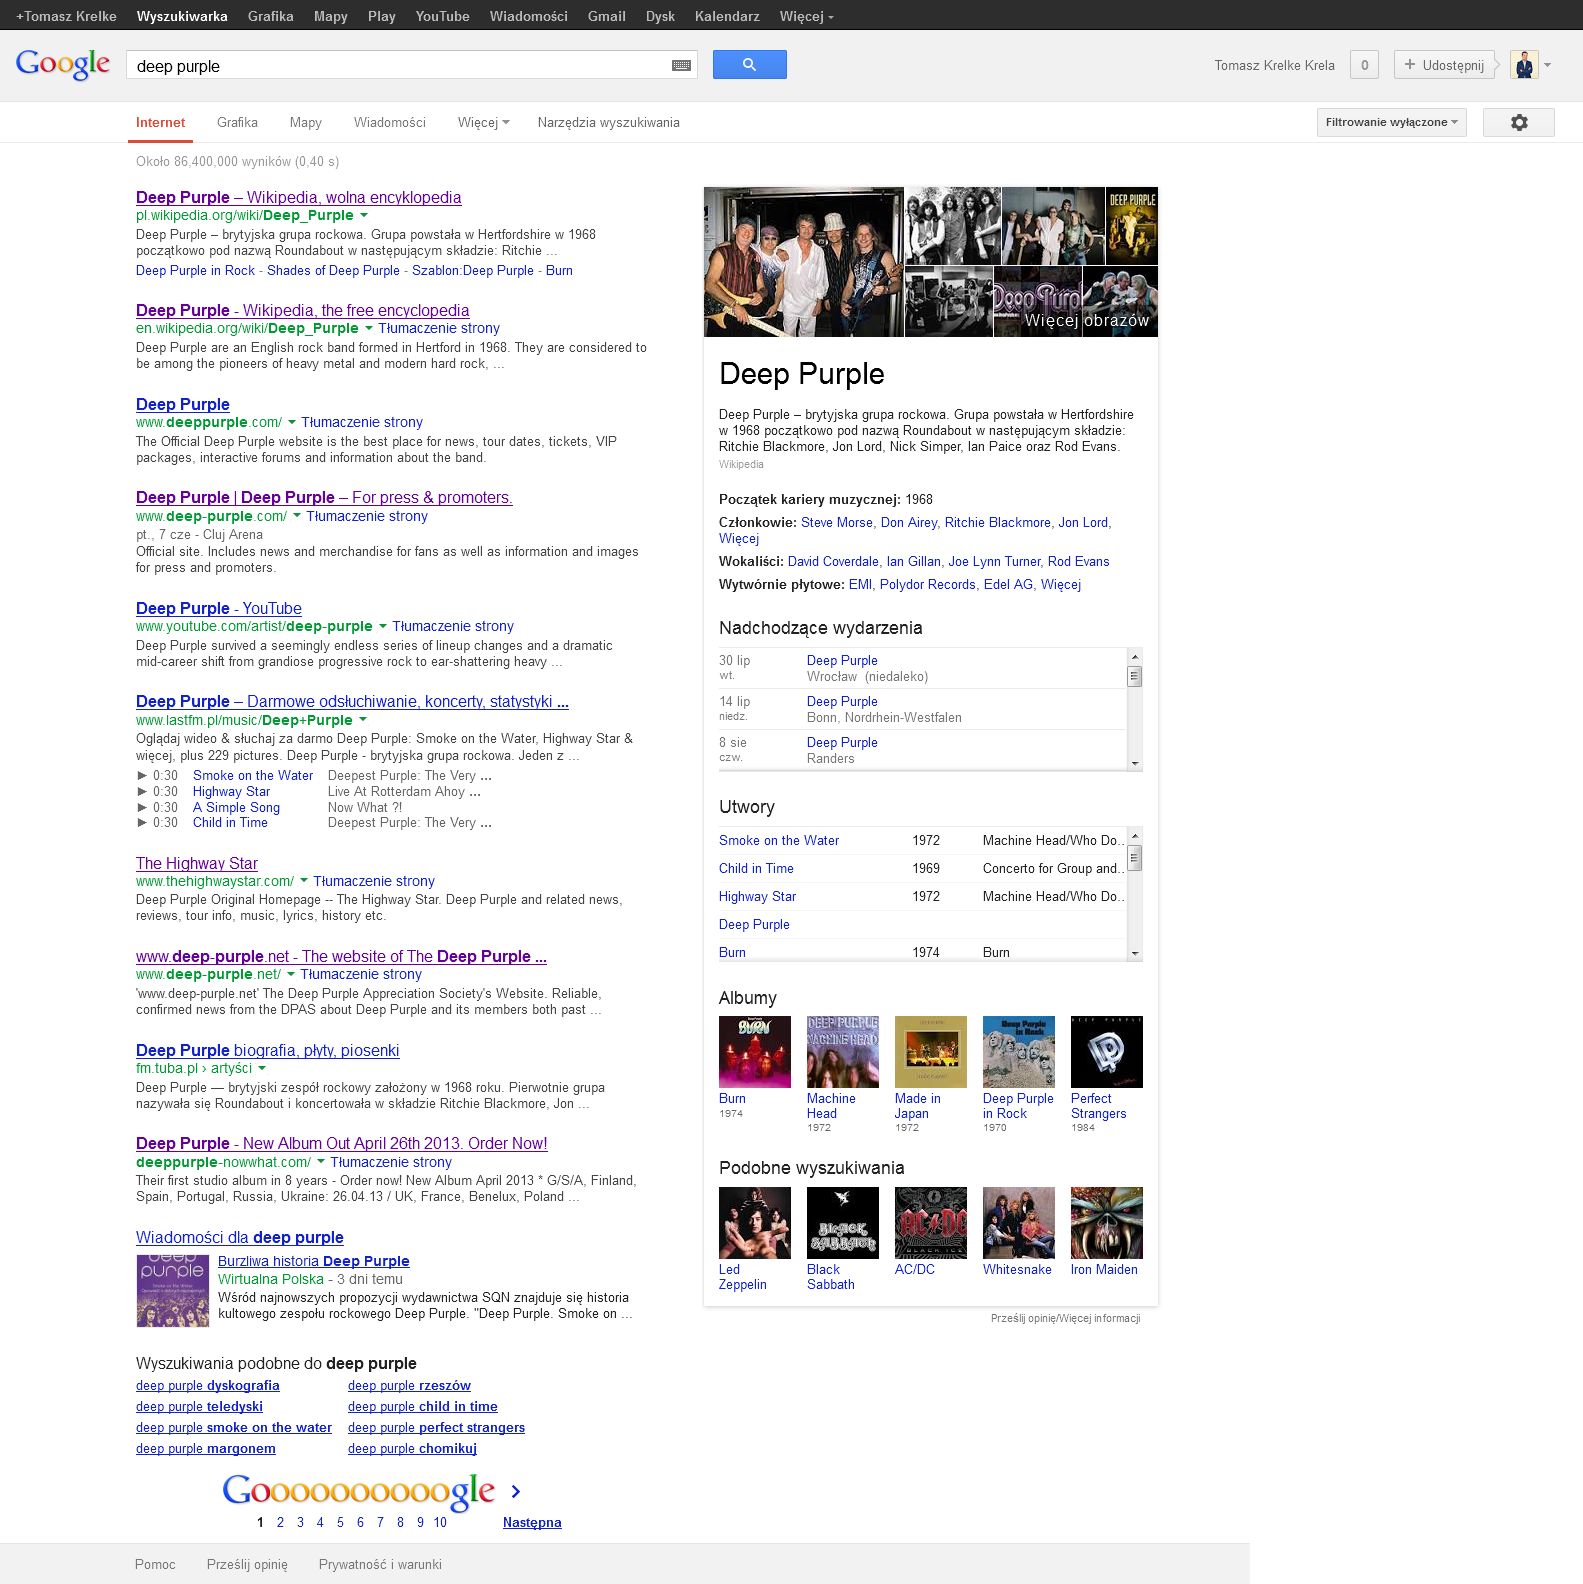Open Dysk in the top black bar

point(660,16)
